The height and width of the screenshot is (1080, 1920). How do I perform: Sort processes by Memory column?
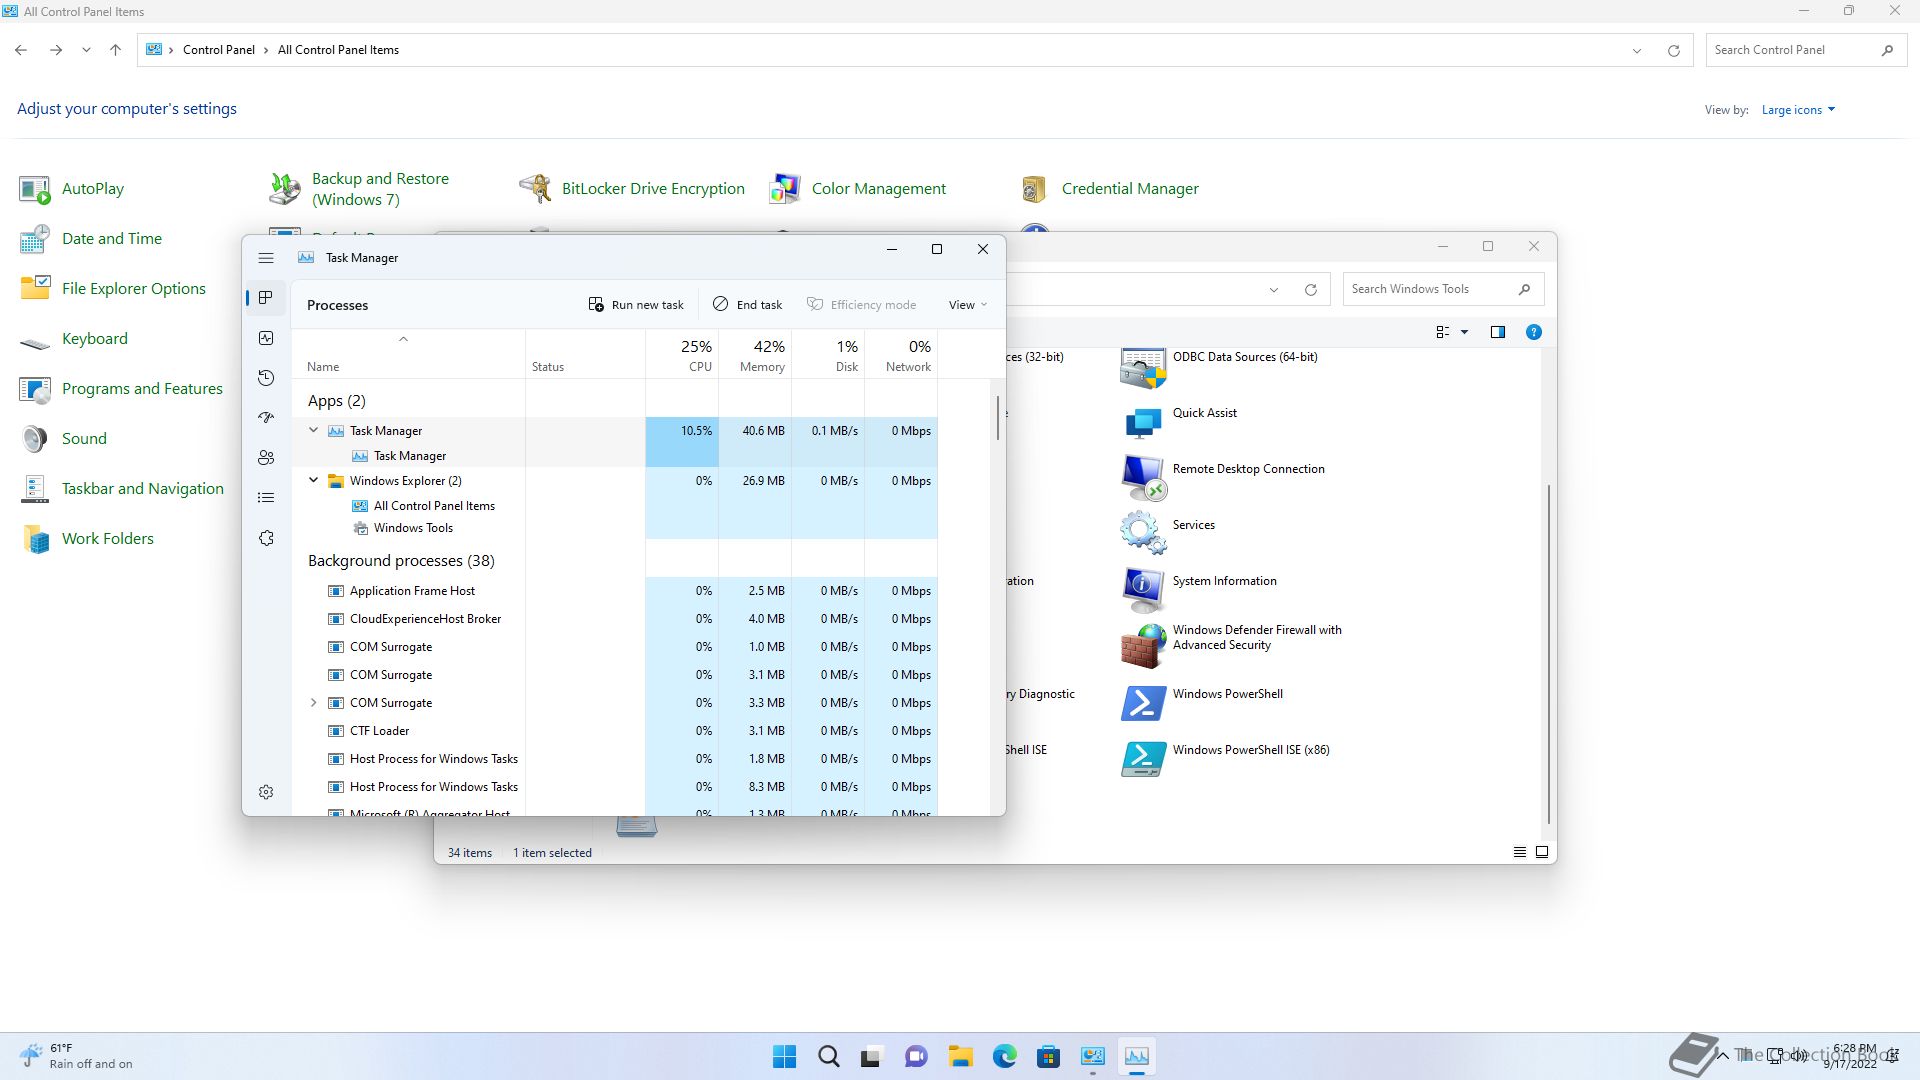pos(762,355)
